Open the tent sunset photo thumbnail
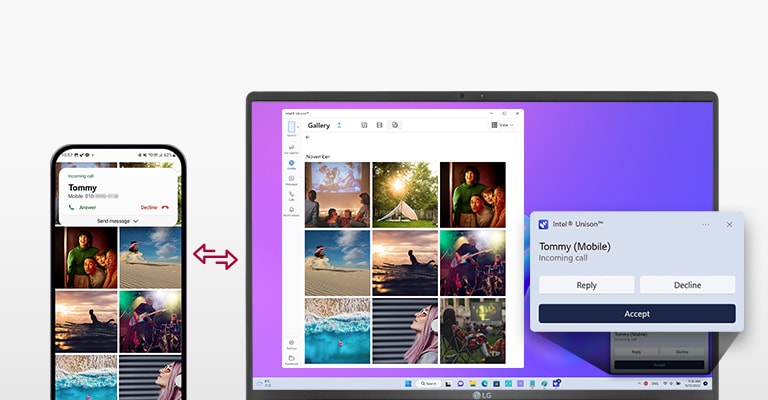The height and width of the screenshot is (400, 768). [405, 194]
